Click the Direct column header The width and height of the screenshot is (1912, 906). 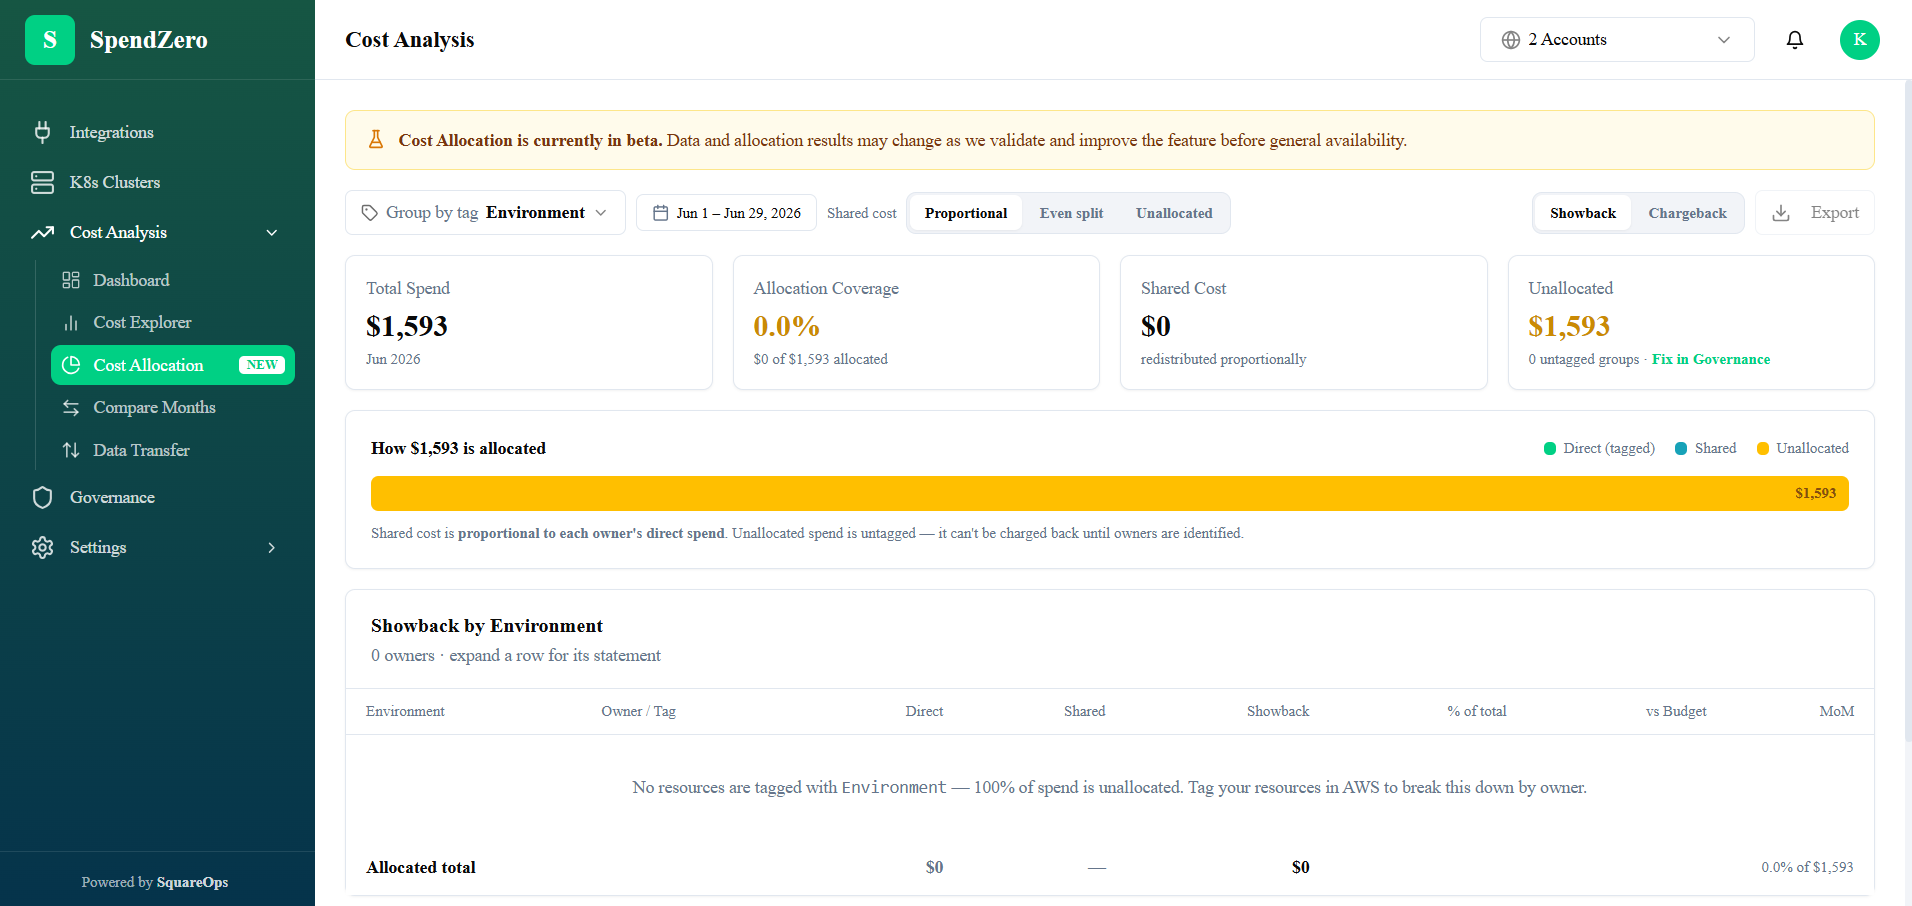(924, 711)
